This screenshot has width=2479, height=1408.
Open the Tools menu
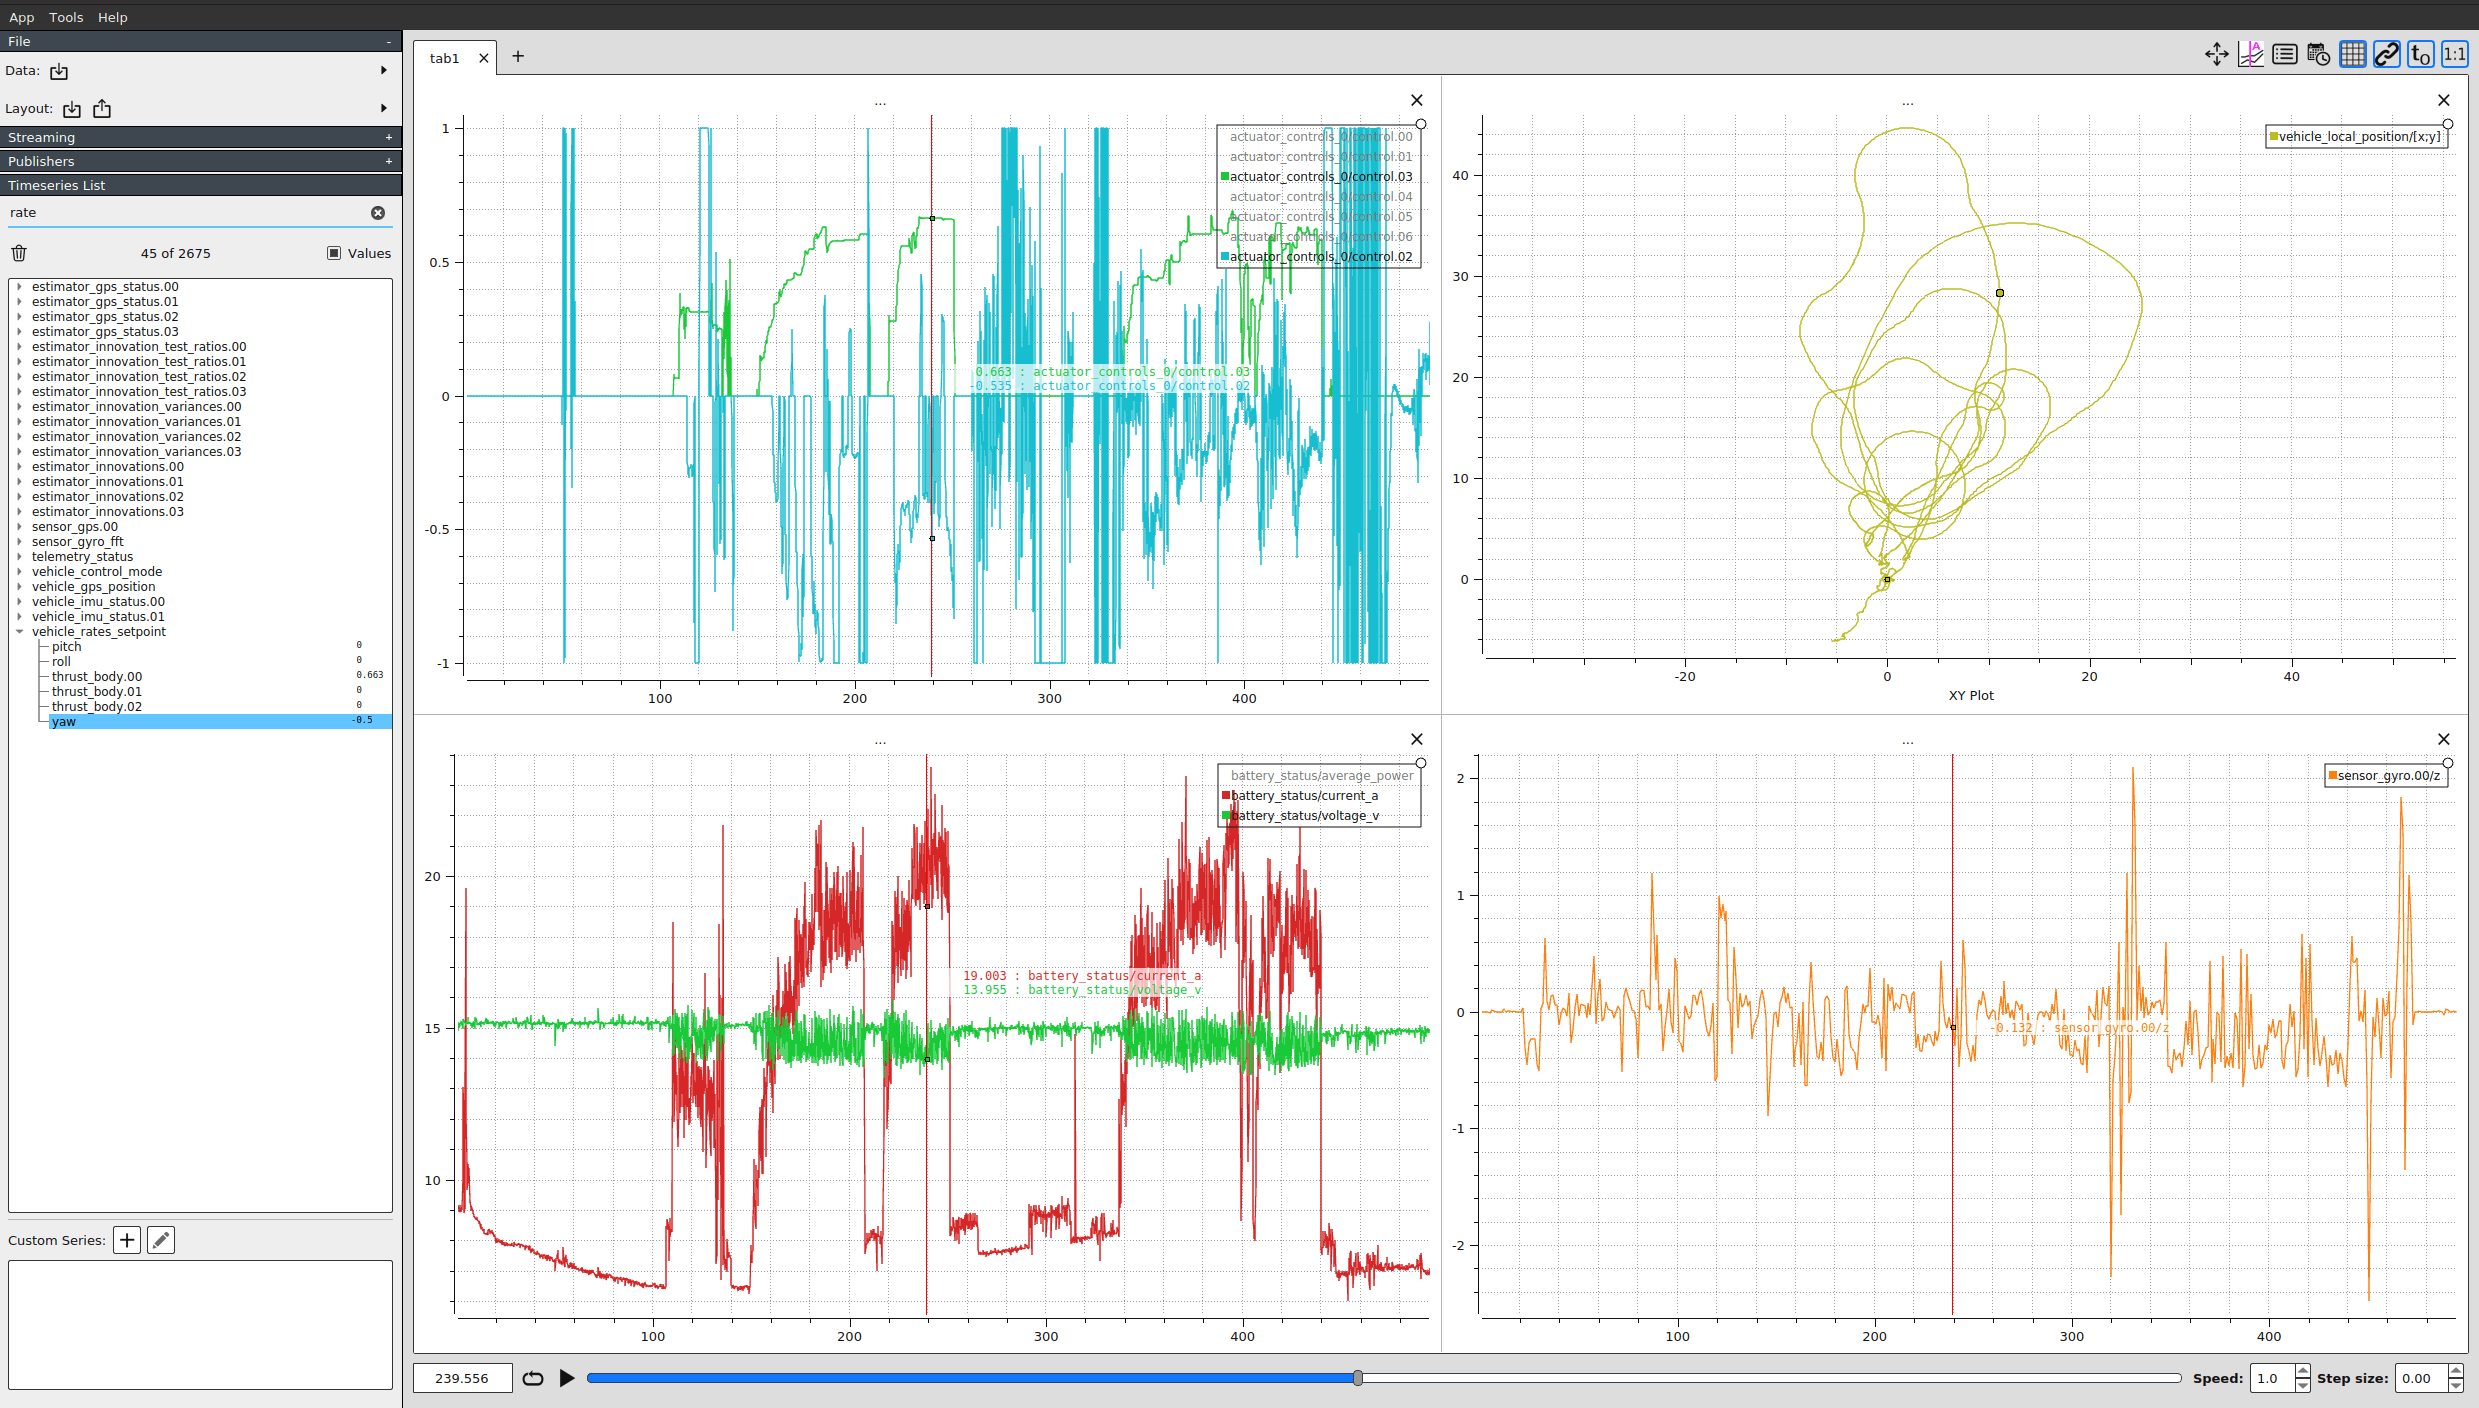[x=66, y=17]
